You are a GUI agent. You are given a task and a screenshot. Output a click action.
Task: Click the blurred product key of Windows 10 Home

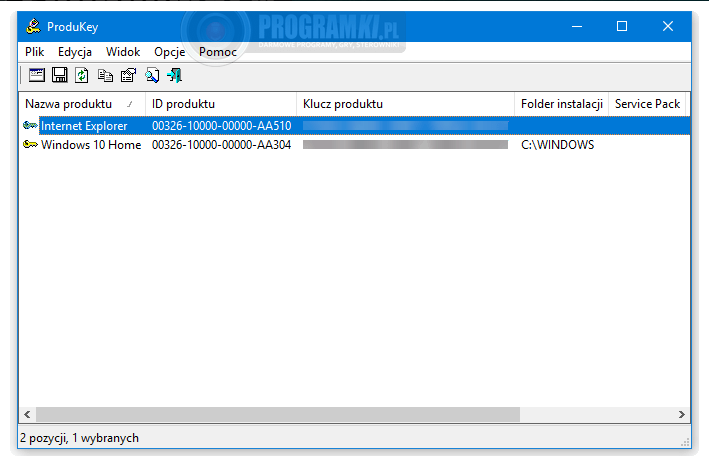pos(405,145)
